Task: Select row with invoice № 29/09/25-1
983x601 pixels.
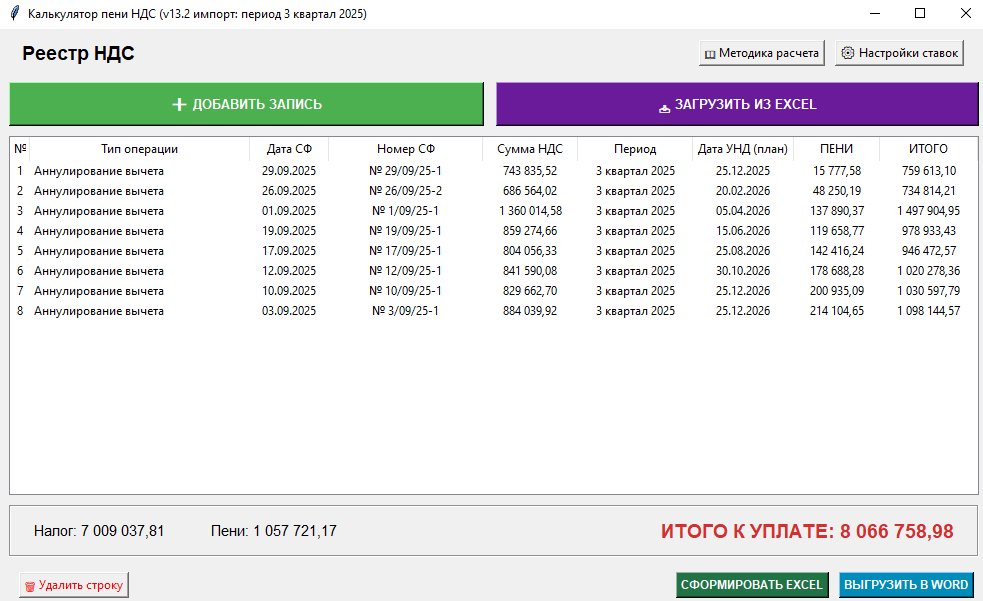Action: pyautogui.click(x=405, y=171)
